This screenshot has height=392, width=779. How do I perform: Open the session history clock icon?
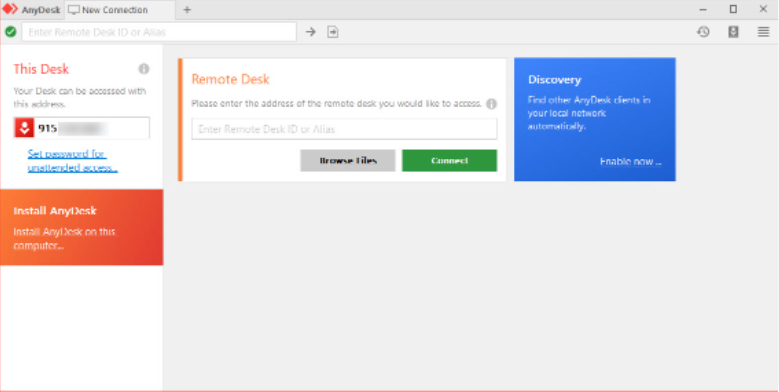tap(703, 32)
